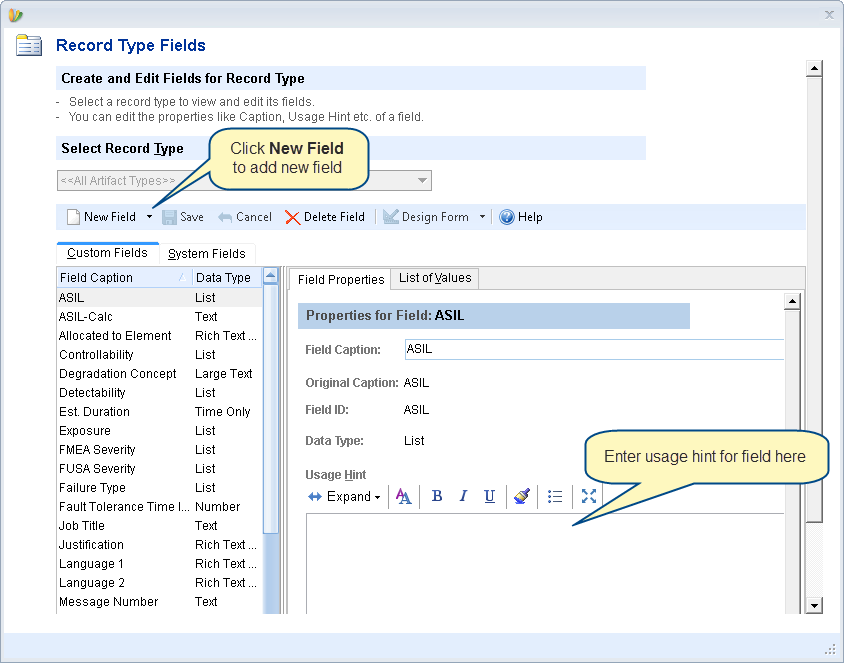Screen dimensions: 844x663
Task: Select the Controllability field row
Action: click(x=159, y=355)
